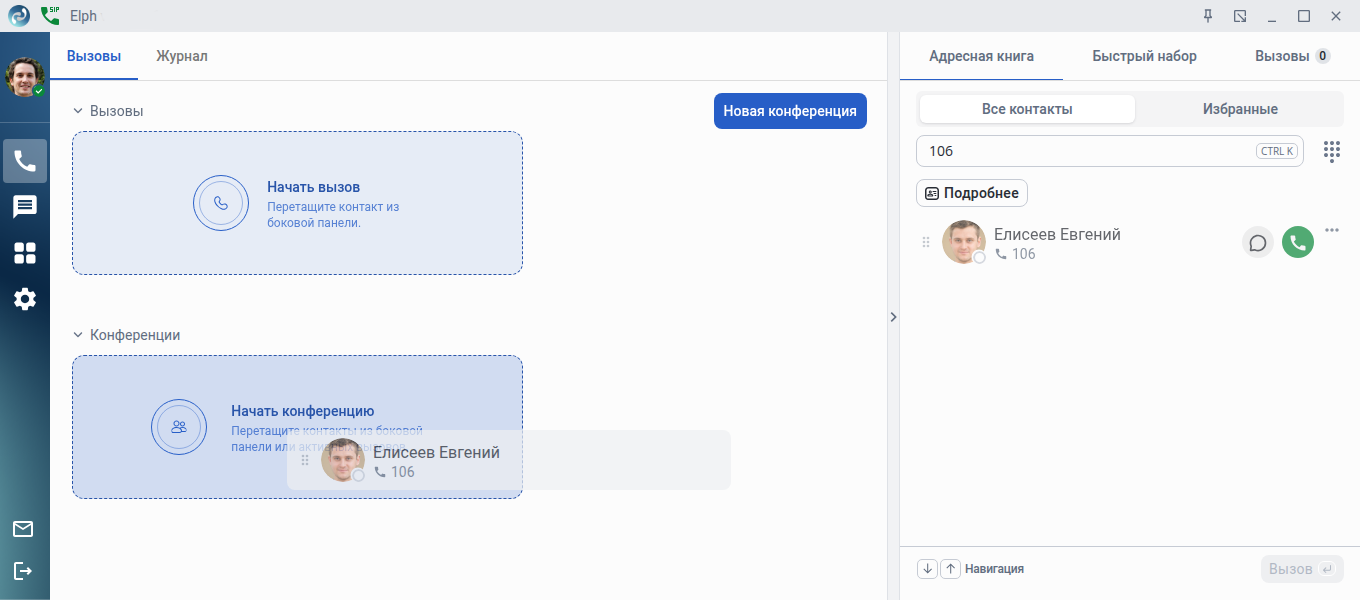Open the apps grid sidebar icon
The width and height of the screenshot is (1360, 600).
pos(25,253)
